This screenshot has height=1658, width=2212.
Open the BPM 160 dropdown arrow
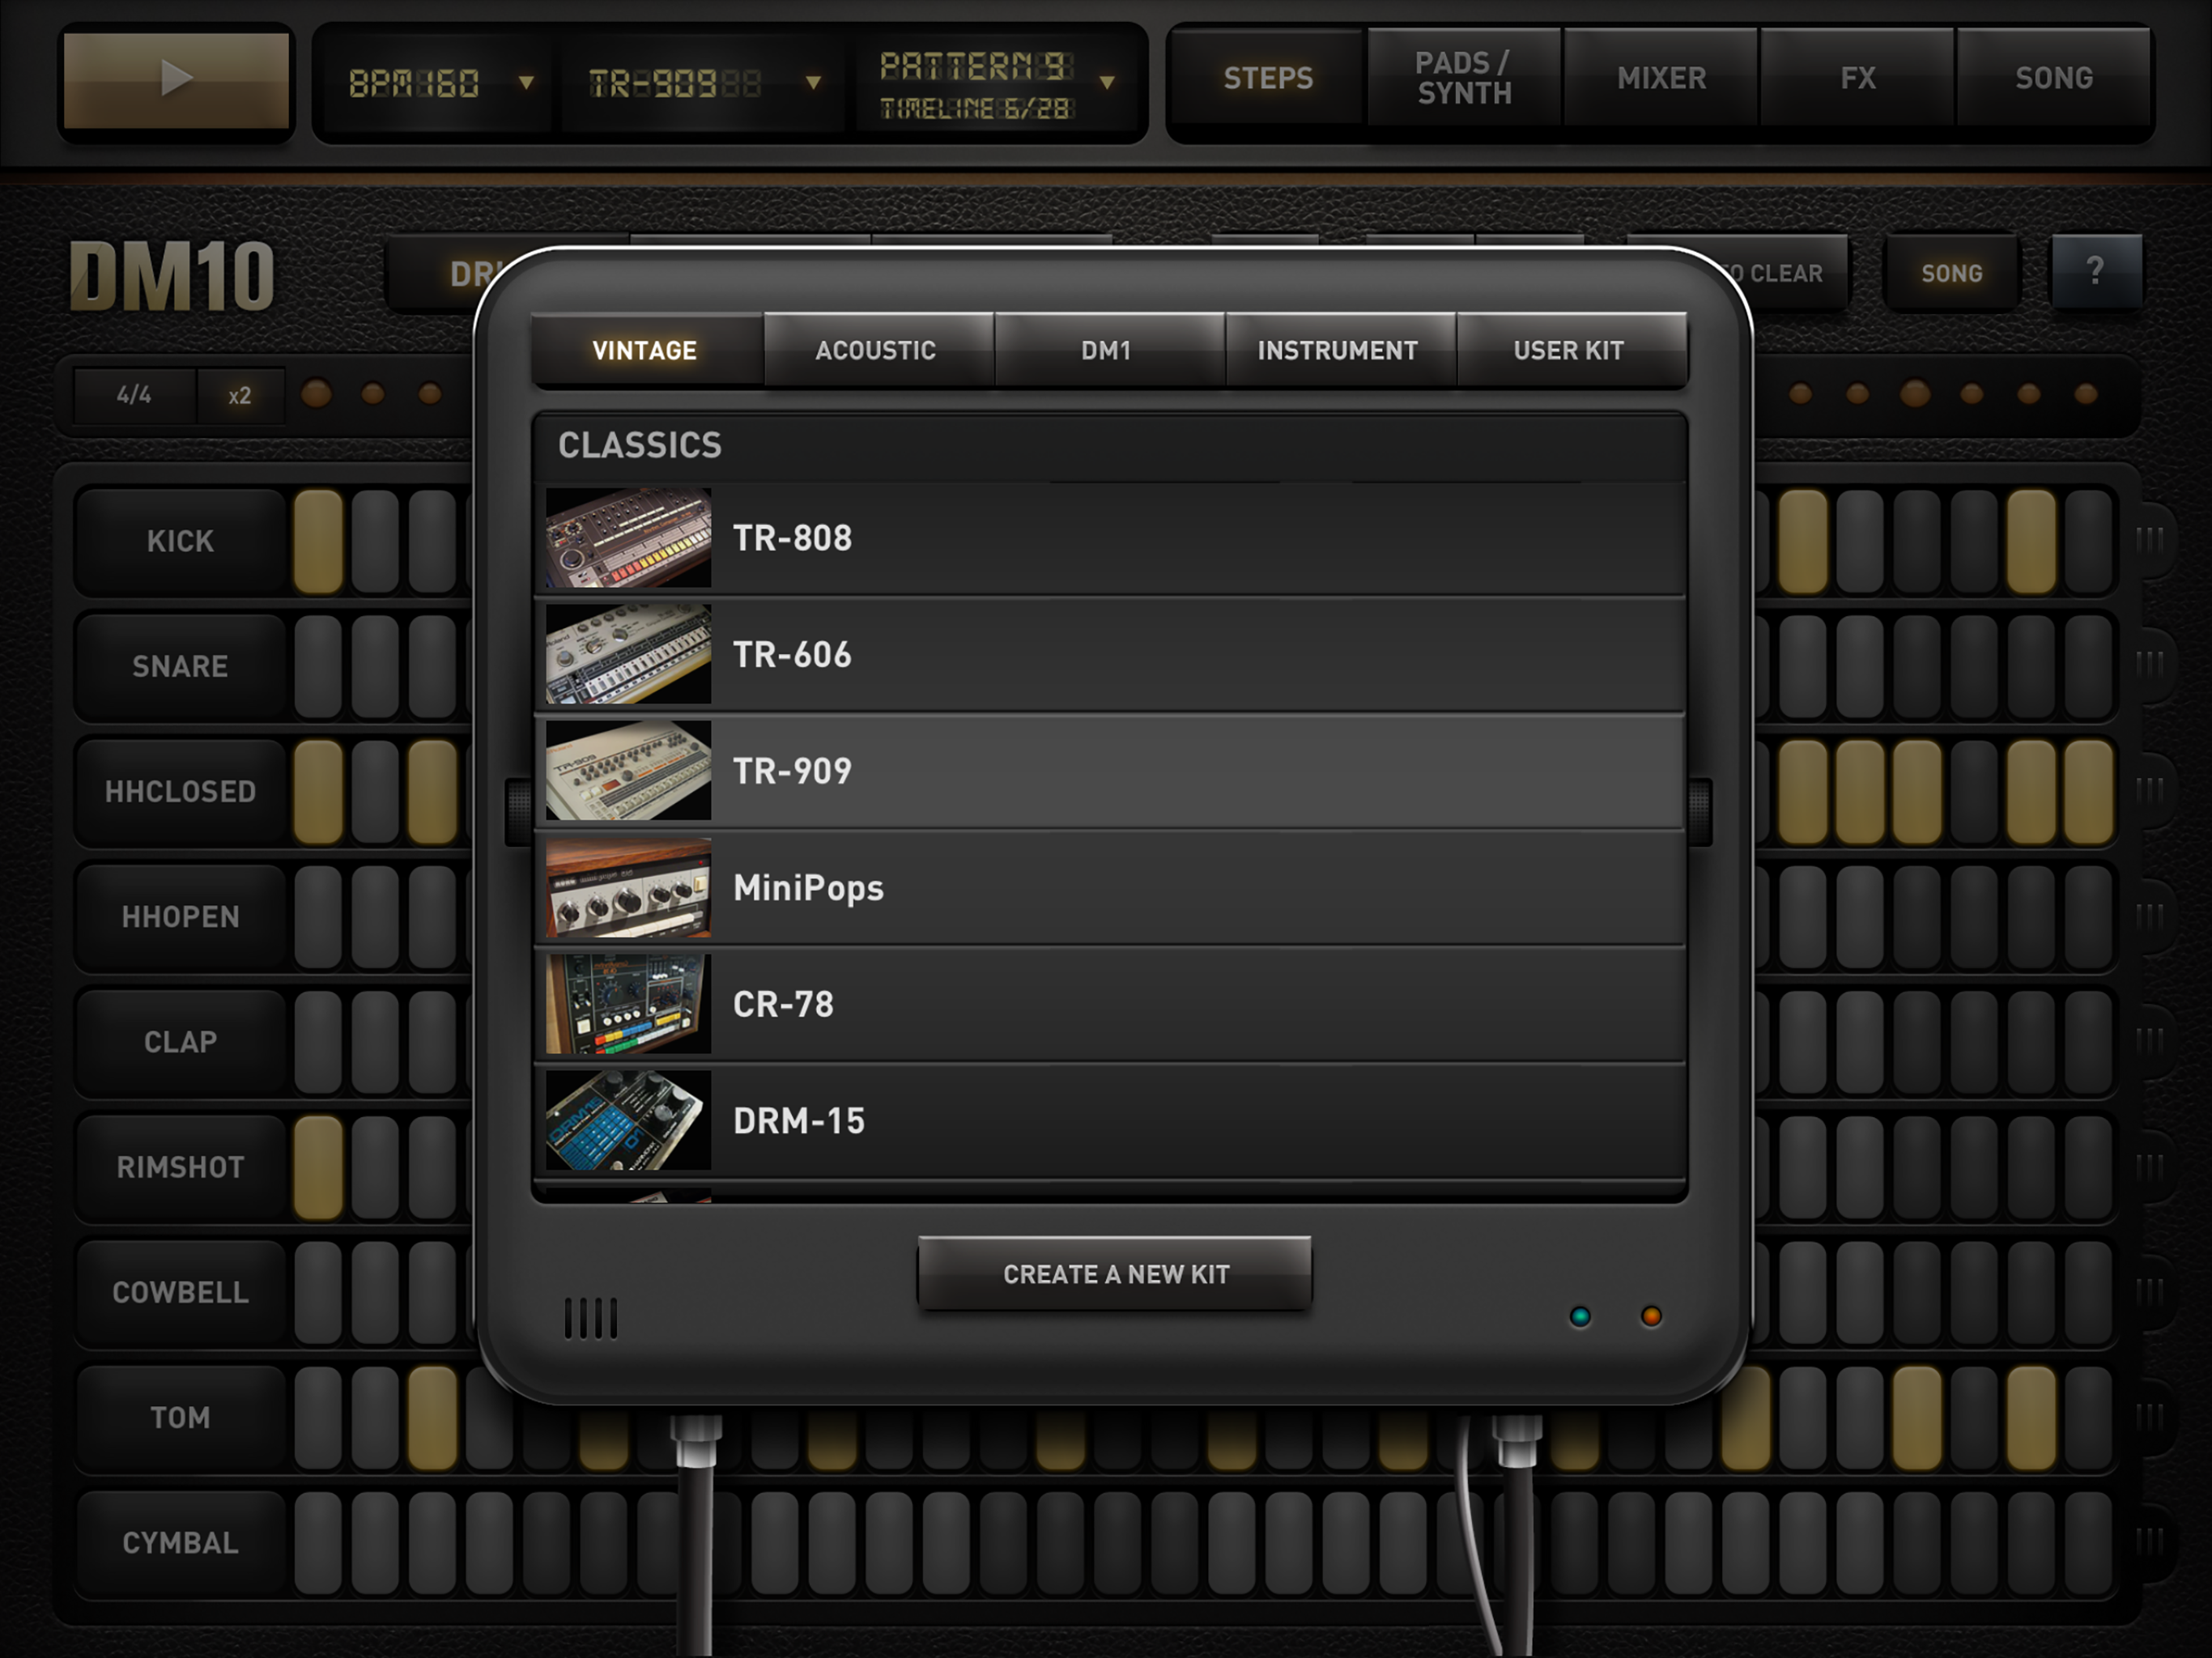click(x=526, y=83)
